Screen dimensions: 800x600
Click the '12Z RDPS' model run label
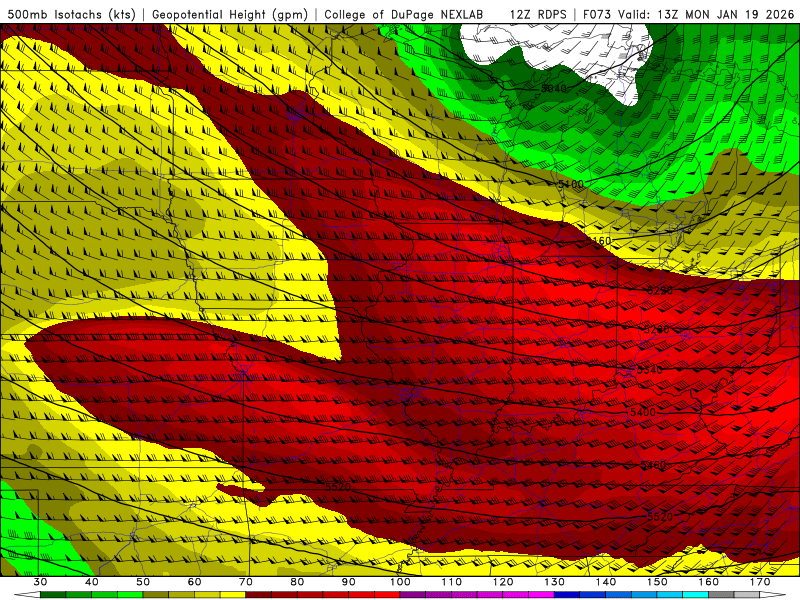point(538,15)
